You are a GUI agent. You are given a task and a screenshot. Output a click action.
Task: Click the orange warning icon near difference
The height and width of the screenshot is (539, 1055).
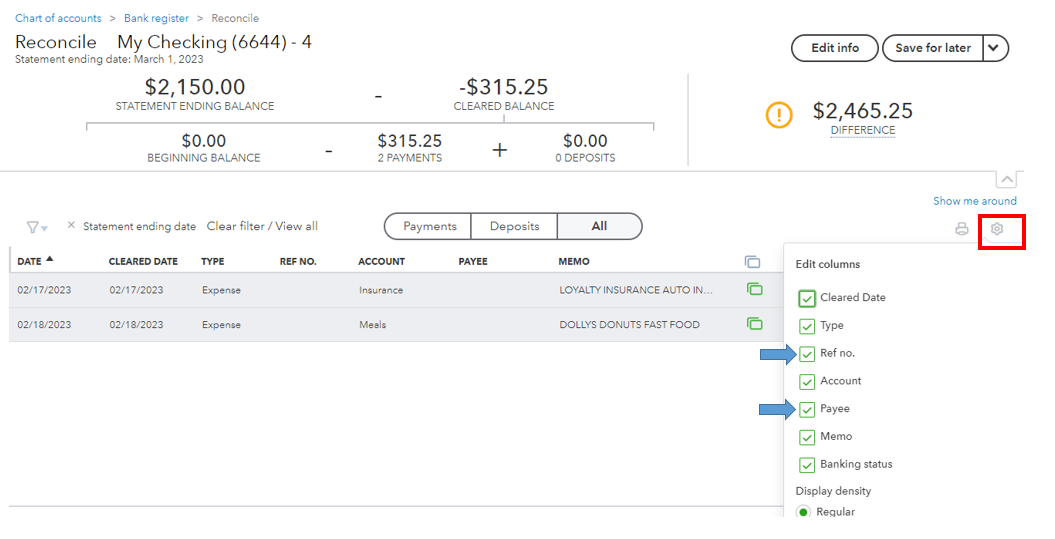click(x=779, y=115)
